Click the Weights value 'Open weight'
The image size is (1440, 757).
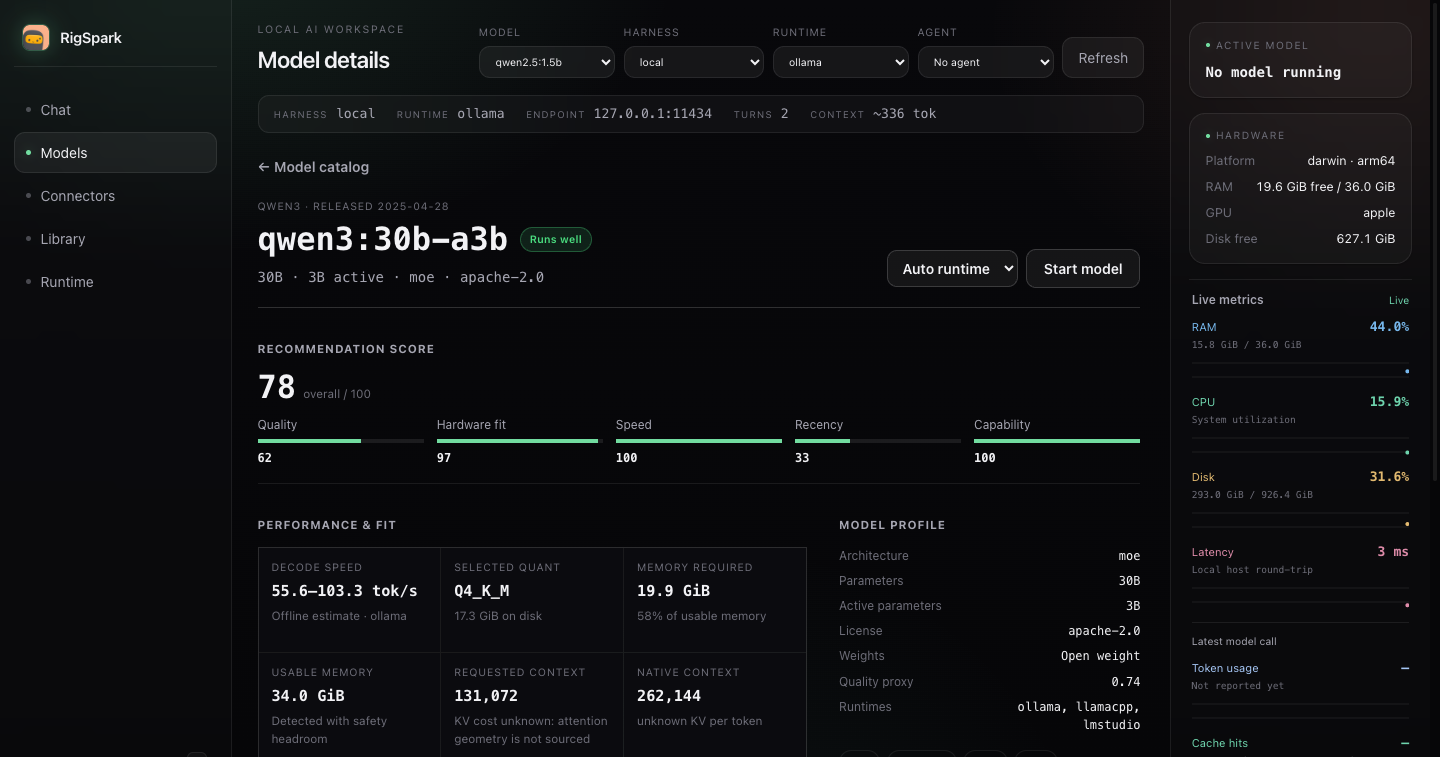[1101, 656]
